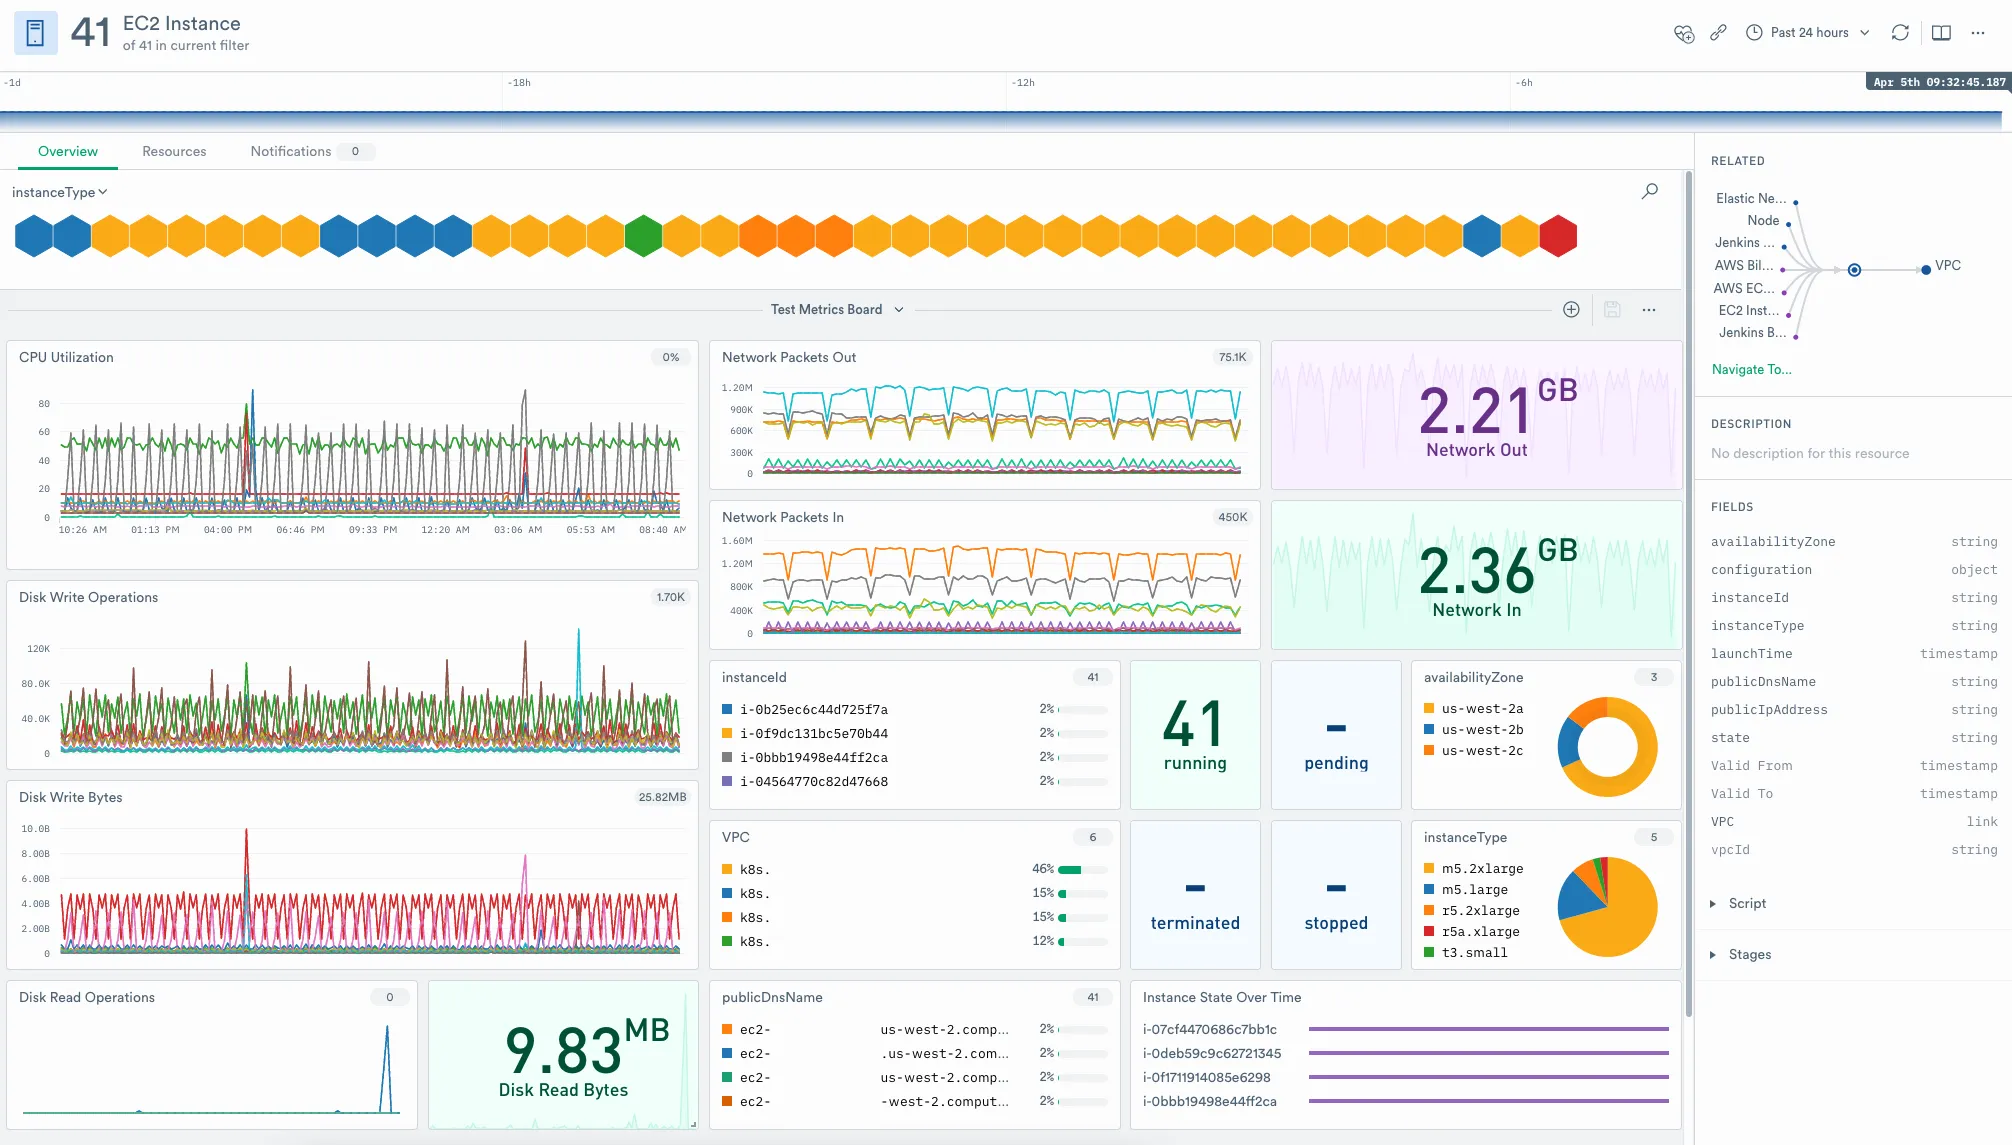
Task: Click the VPC link field row
Action: tap(1853, 822)
